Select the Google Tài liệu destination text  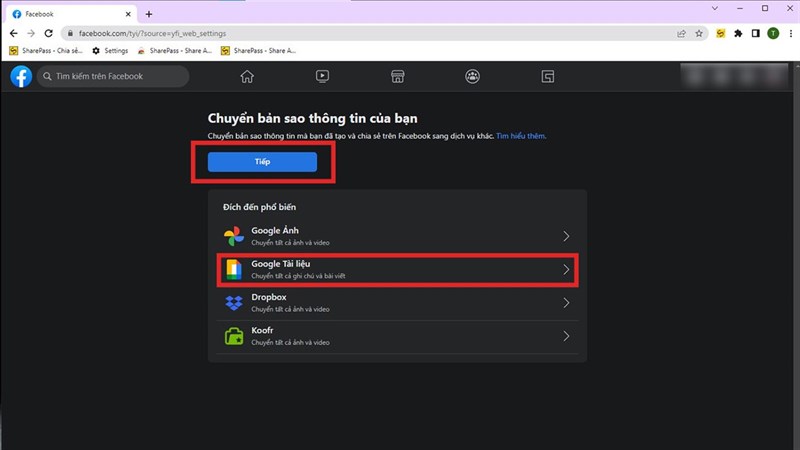click(x=281, y=264)
